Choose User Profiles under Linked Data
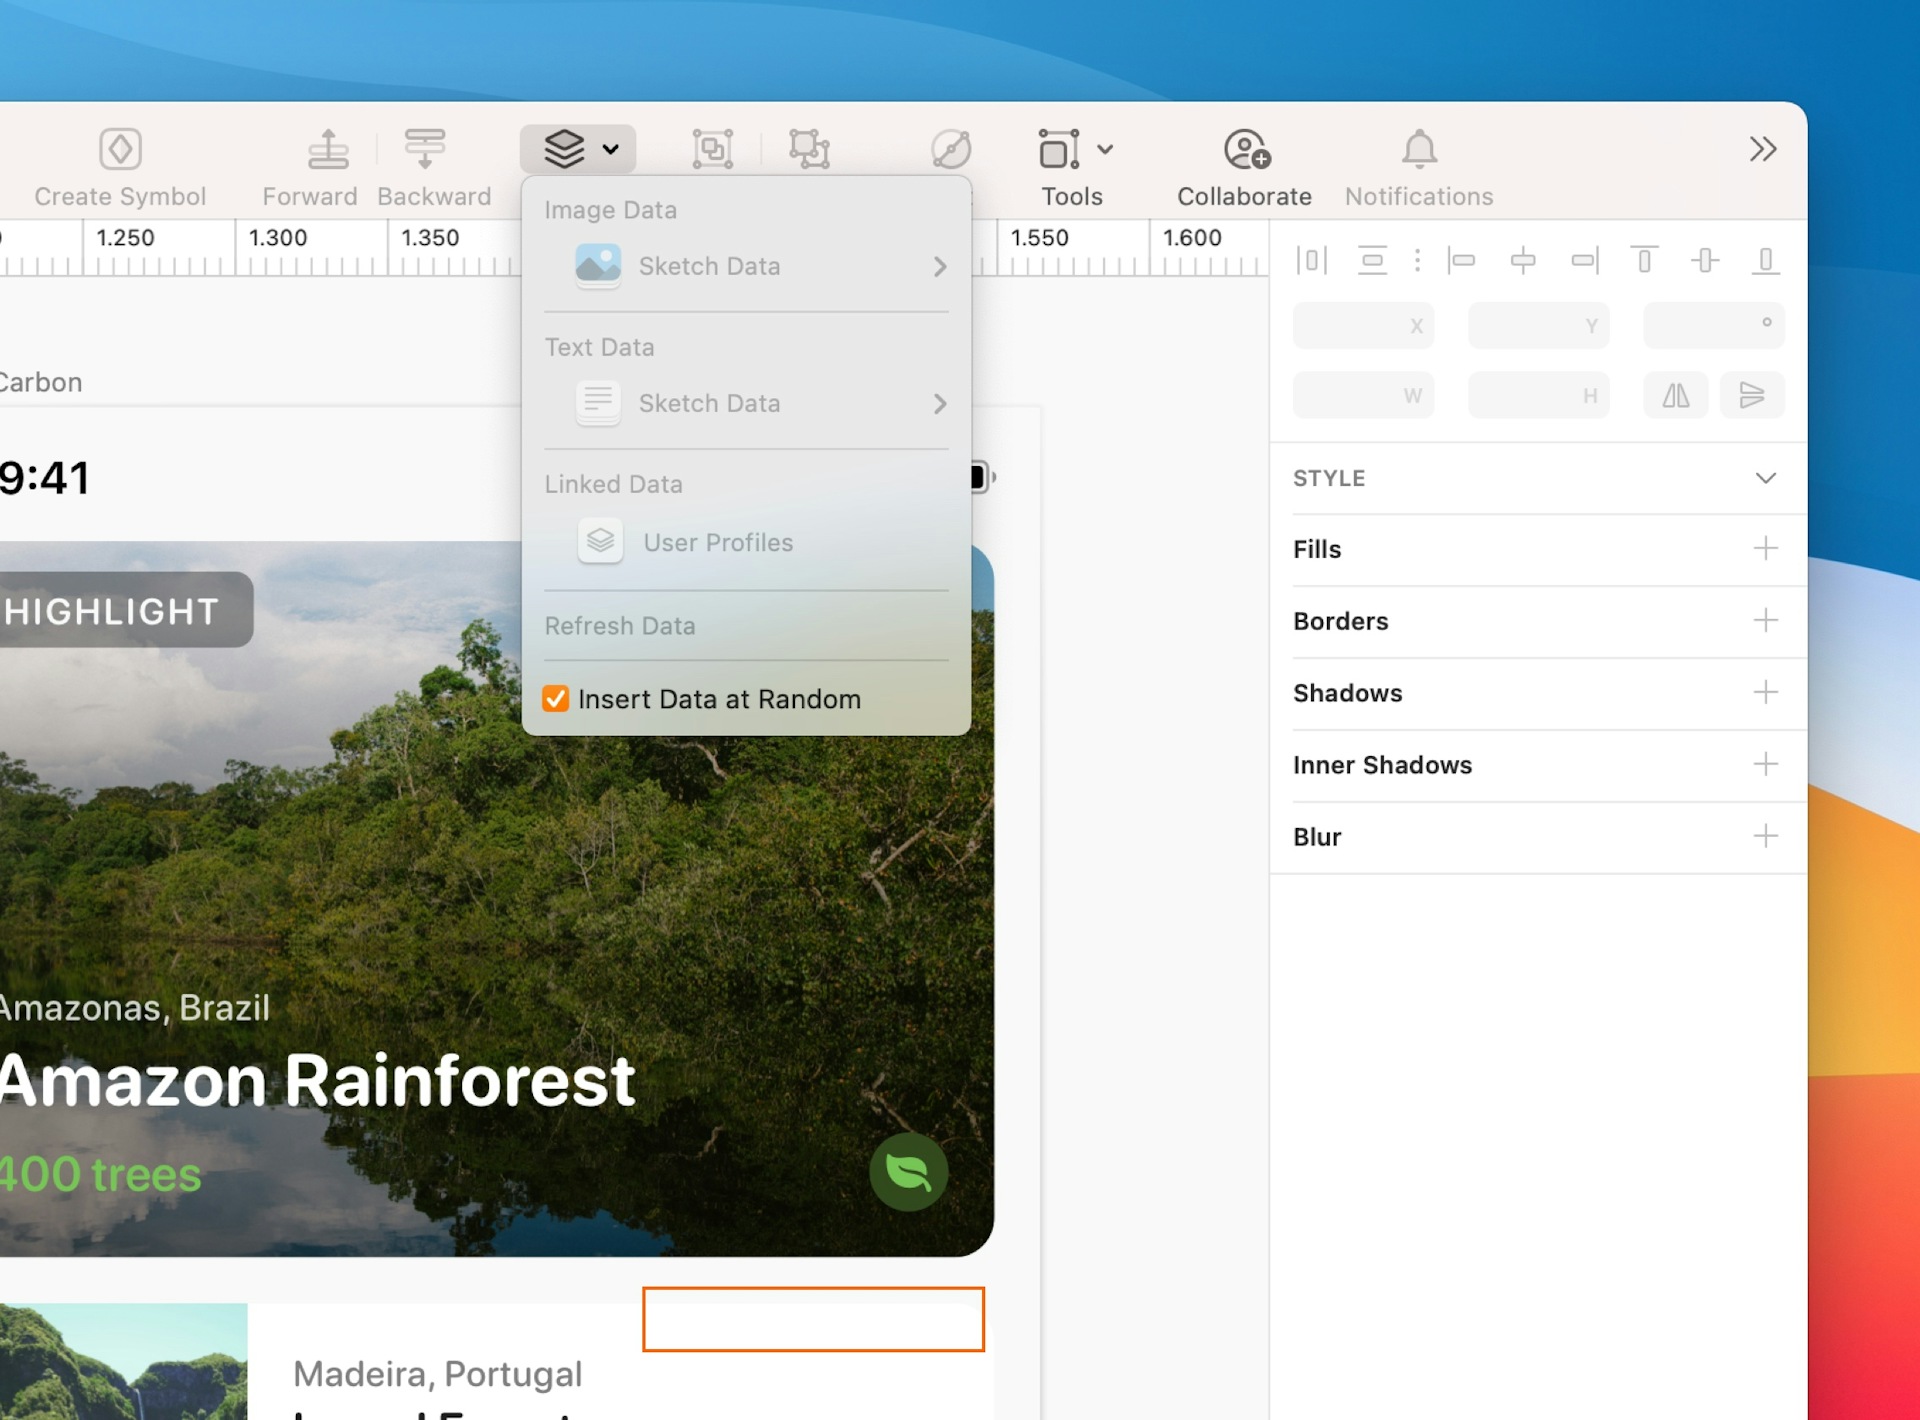 pos(717,542)
